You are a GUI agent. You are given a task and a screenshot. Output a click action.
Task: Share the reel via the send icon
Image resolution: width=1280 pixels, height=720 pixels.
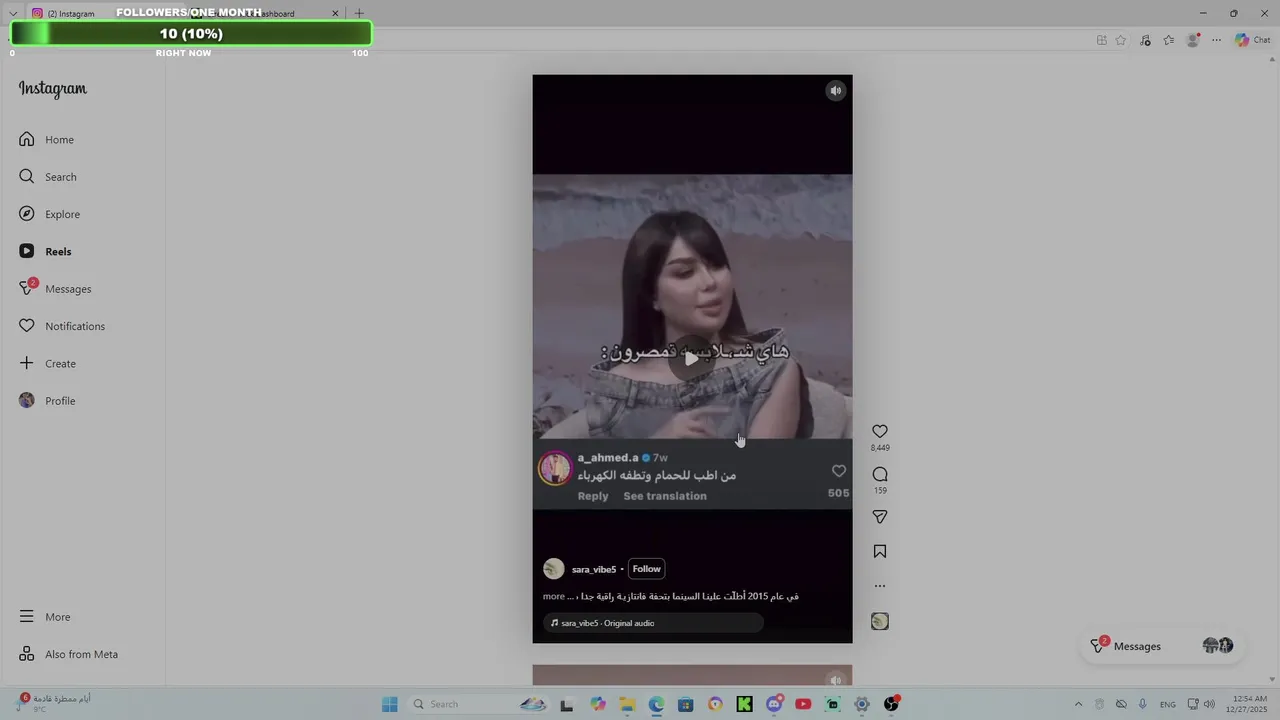(x=880, y=517)
